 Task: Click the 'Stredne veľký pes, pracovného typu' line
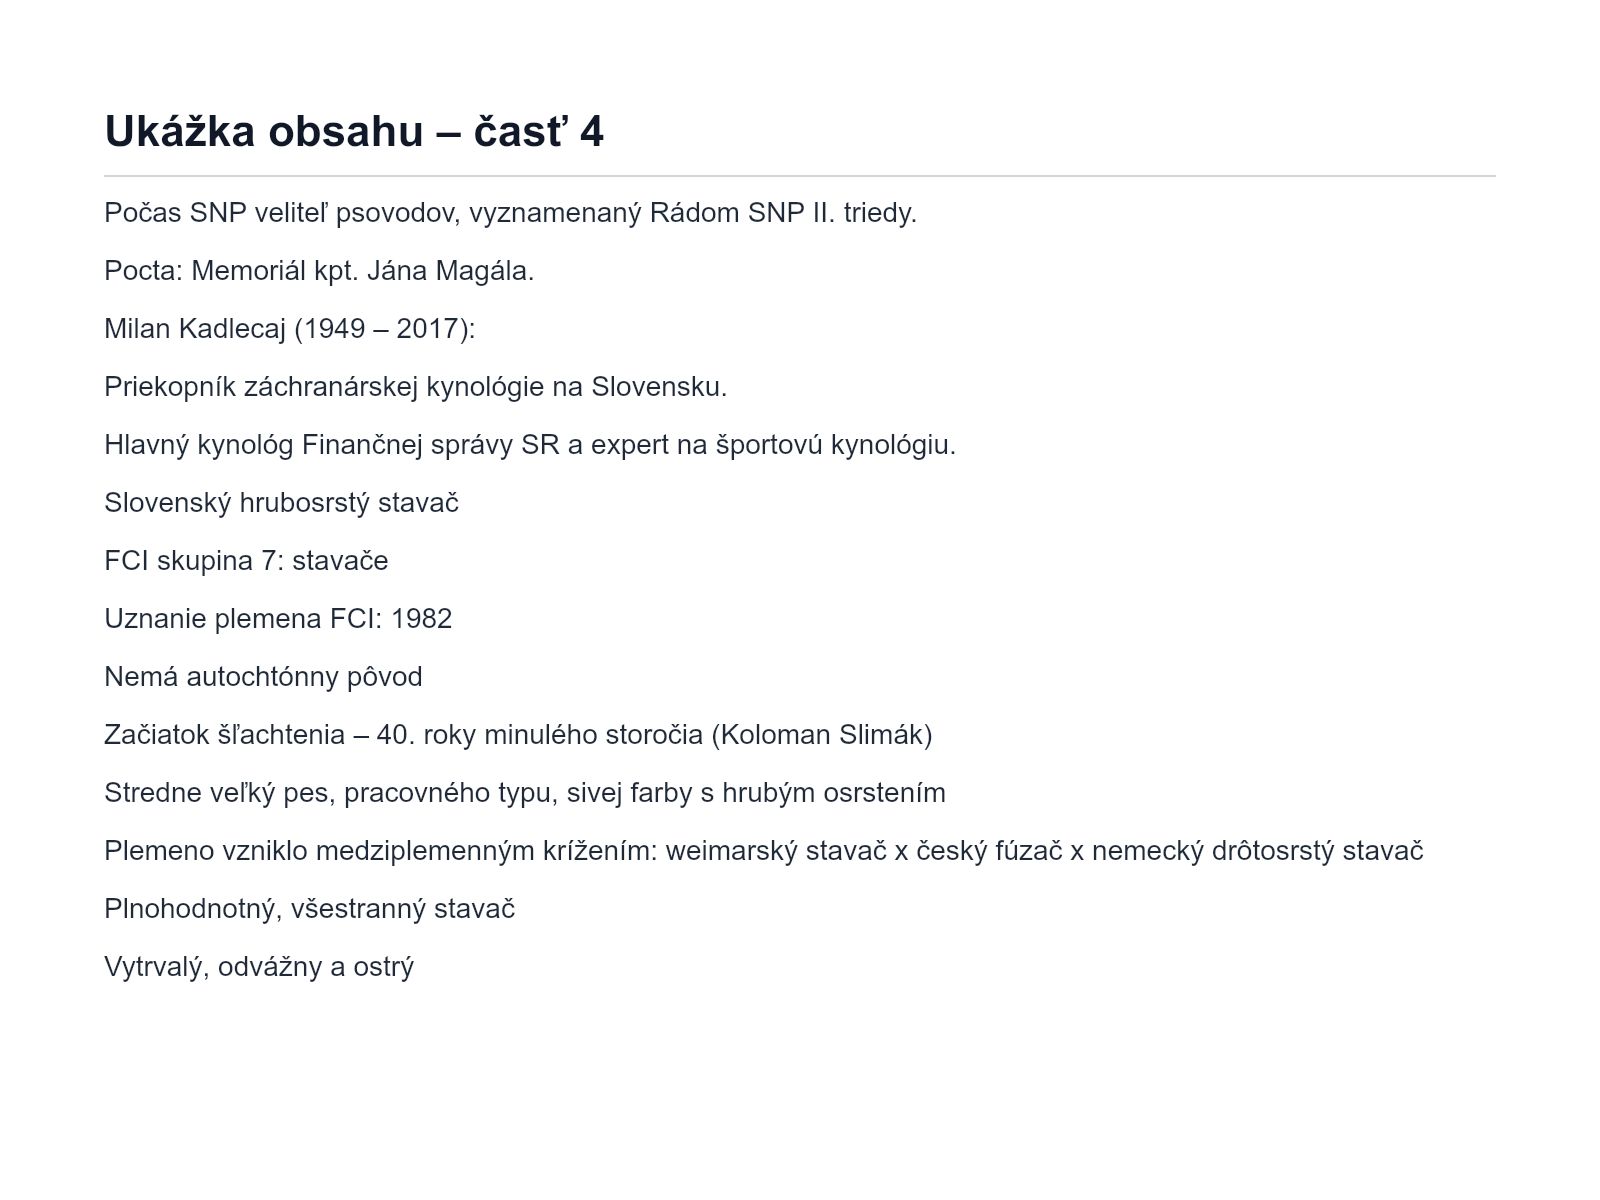(x=525, y=793)
